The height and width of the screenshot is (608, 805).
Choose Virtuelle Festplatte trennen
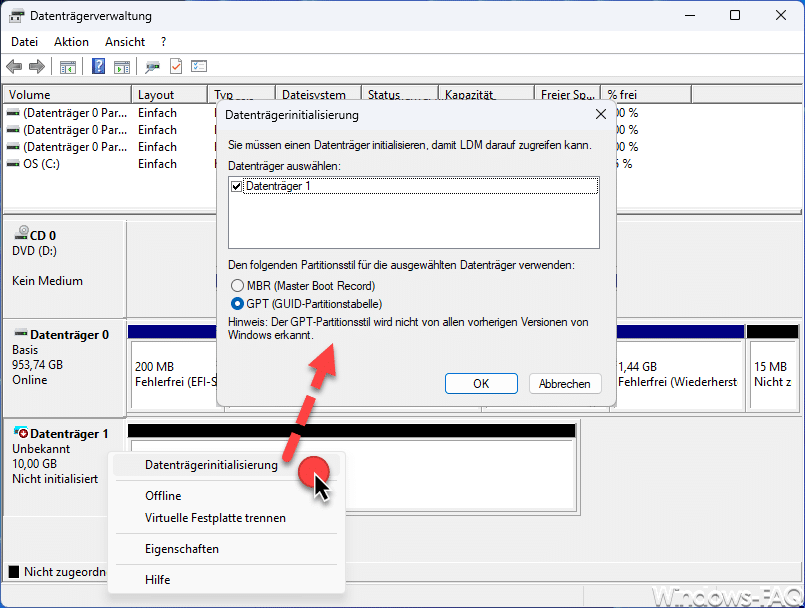pos(226,518)
